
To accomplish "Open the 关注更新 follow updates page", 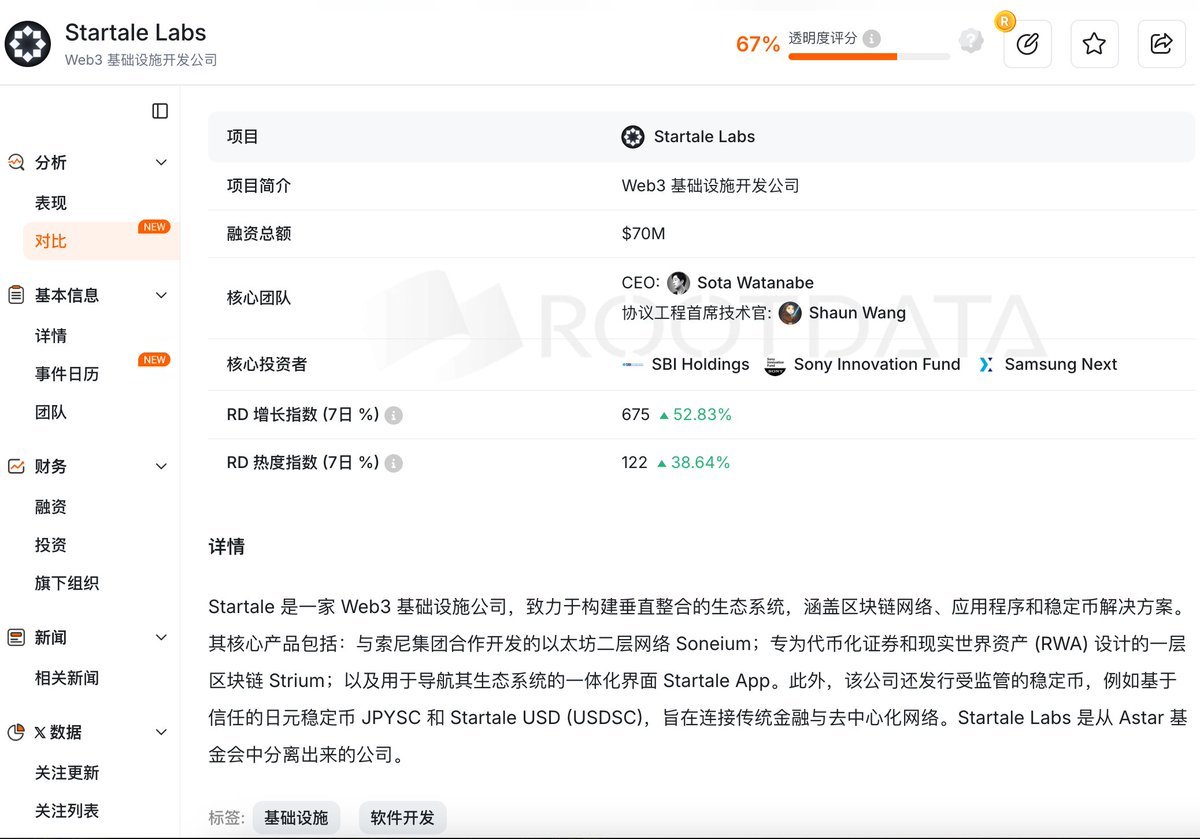I will [67, 773].
